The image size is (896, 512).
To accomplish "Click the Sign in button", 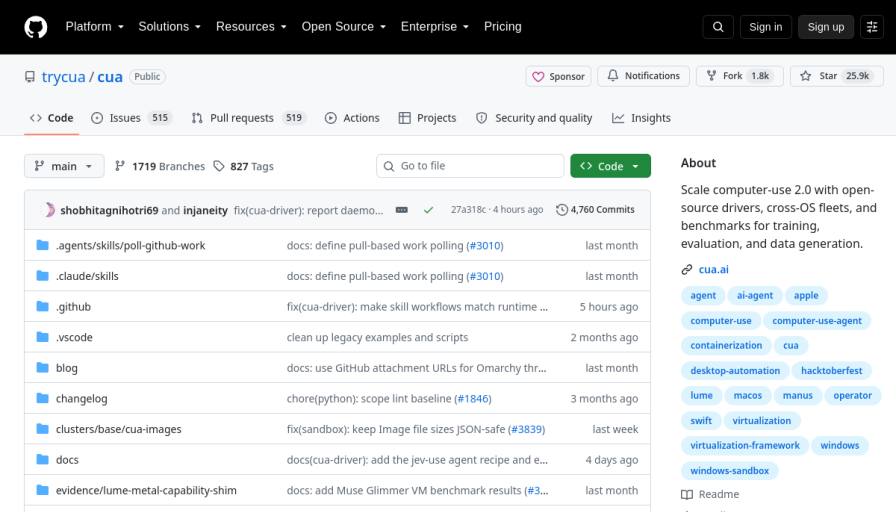I will click(x=766, y=27).
